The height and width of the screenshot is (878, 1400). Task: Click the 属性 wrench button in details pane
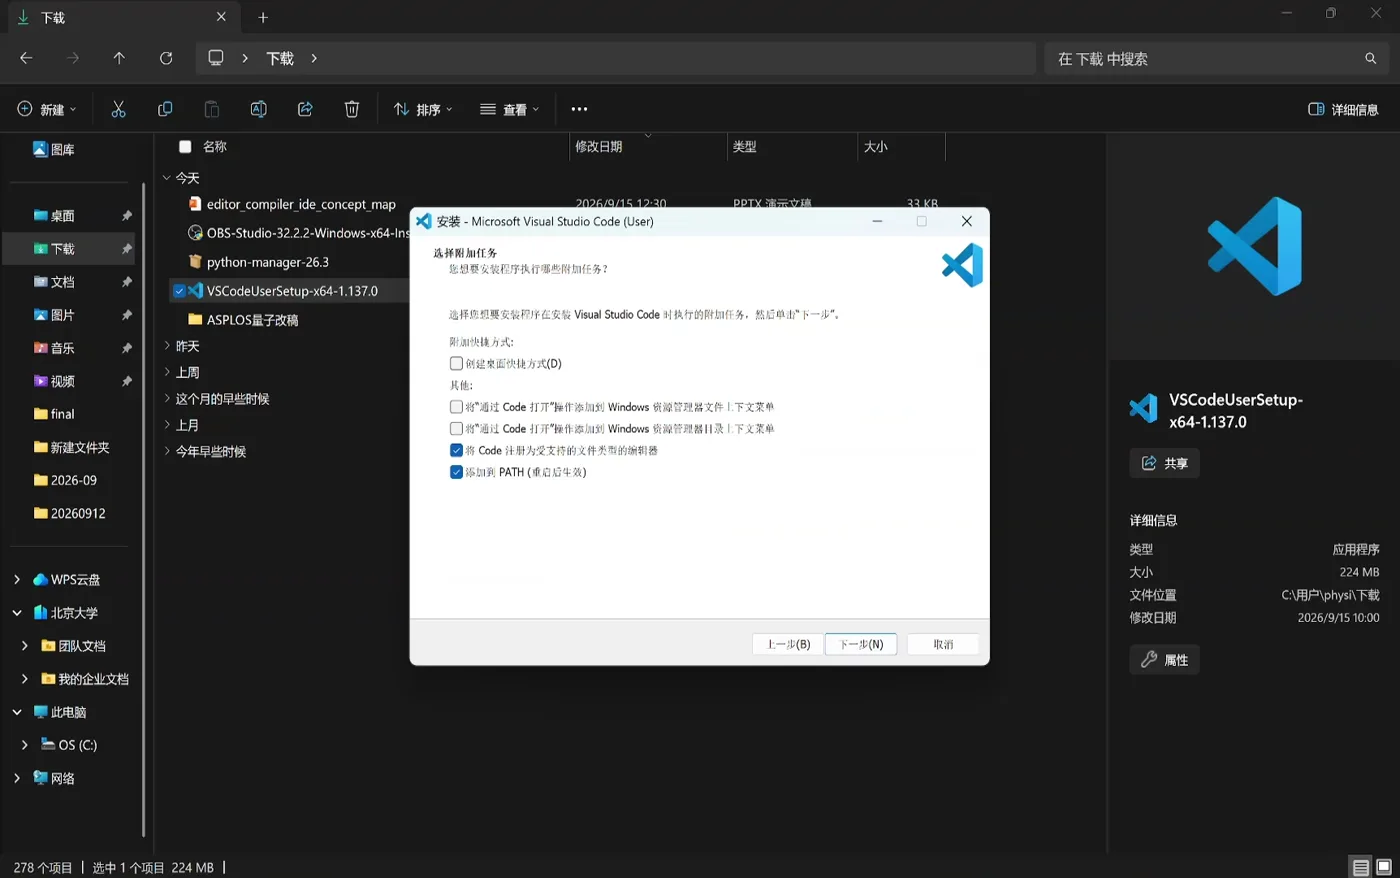click(1165, 659)
